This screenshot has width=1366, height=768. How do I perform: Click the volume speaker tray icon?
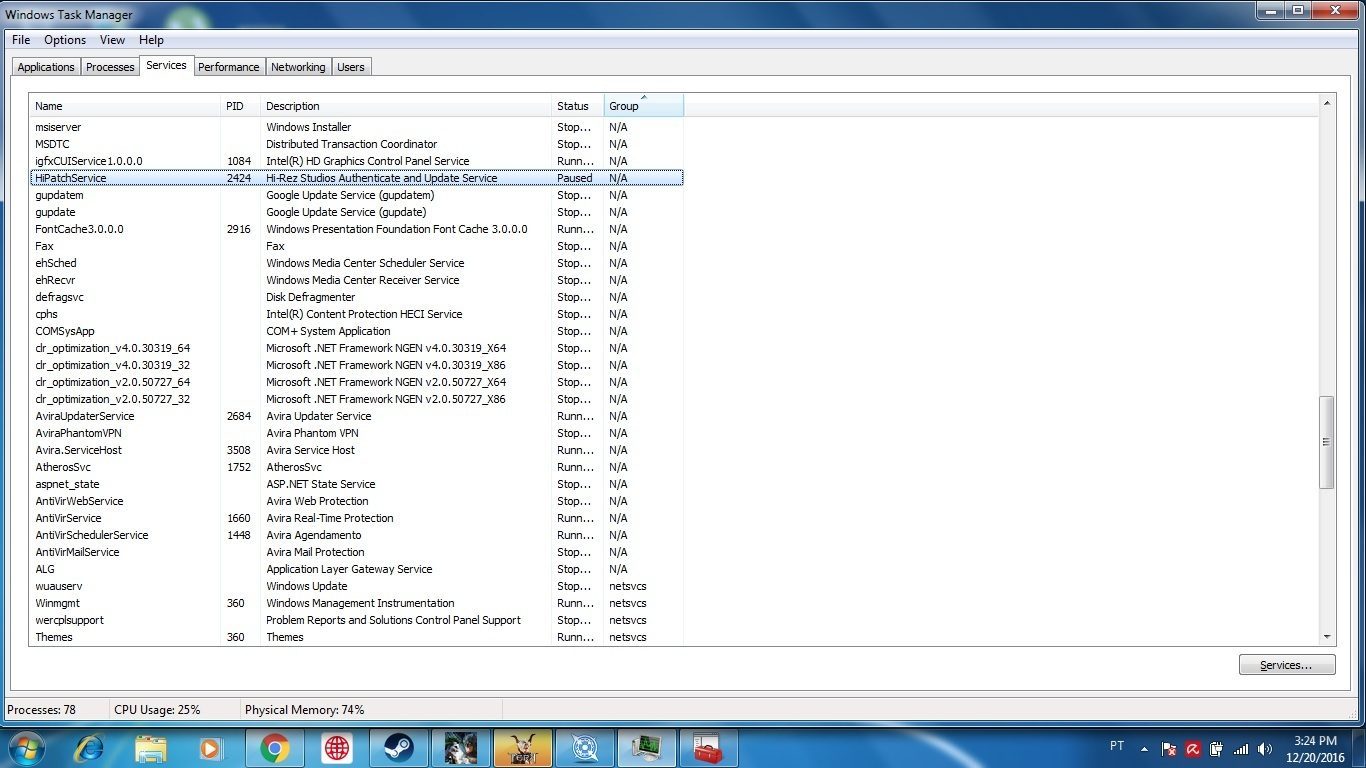(1265, 748)
